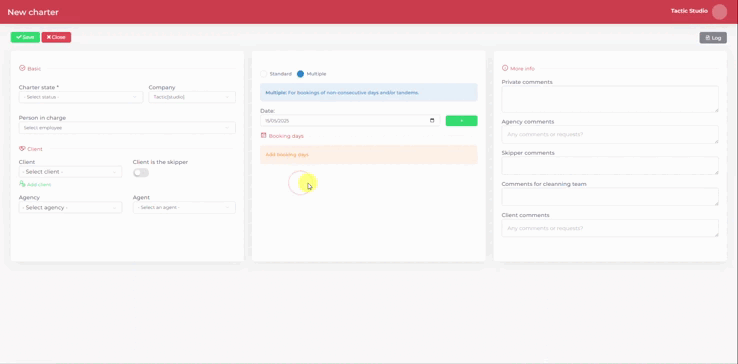Select the Multiple radio button
This screenshot has height=364, width=738.
point(300,74)
